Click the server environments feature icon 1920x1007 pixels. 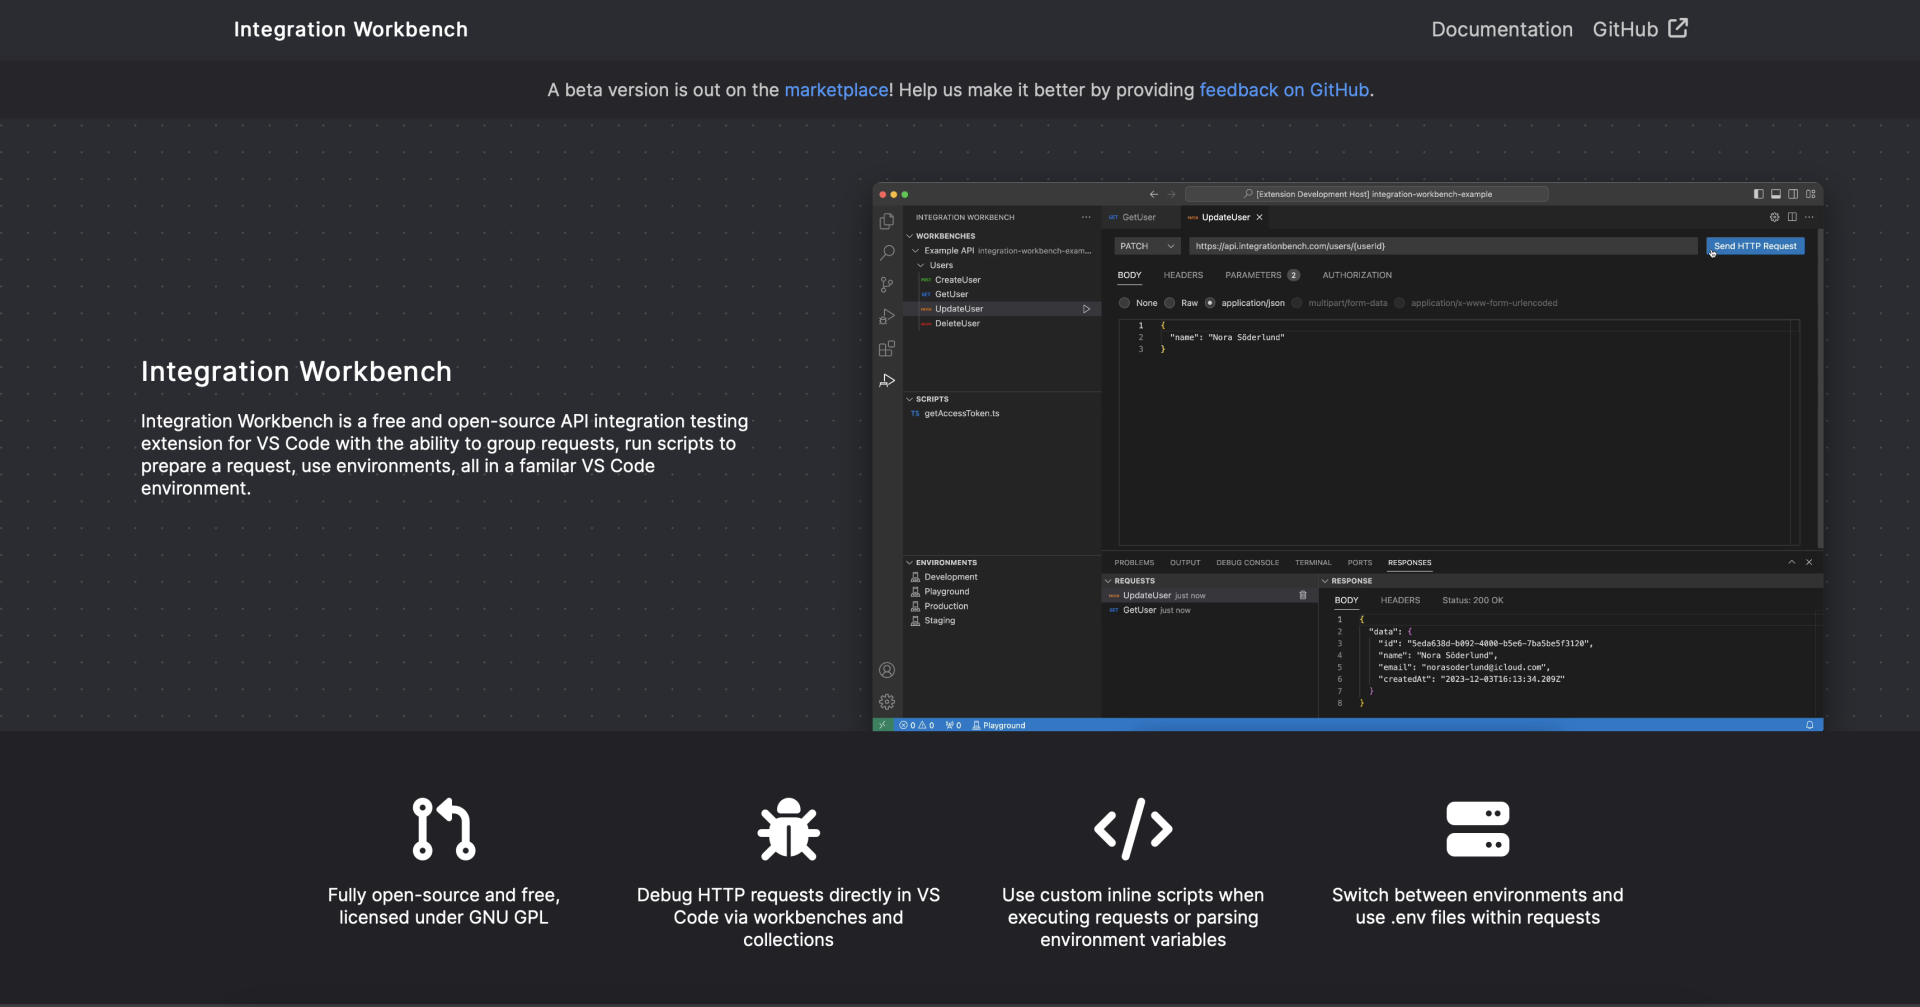(x=1478, y=829)
